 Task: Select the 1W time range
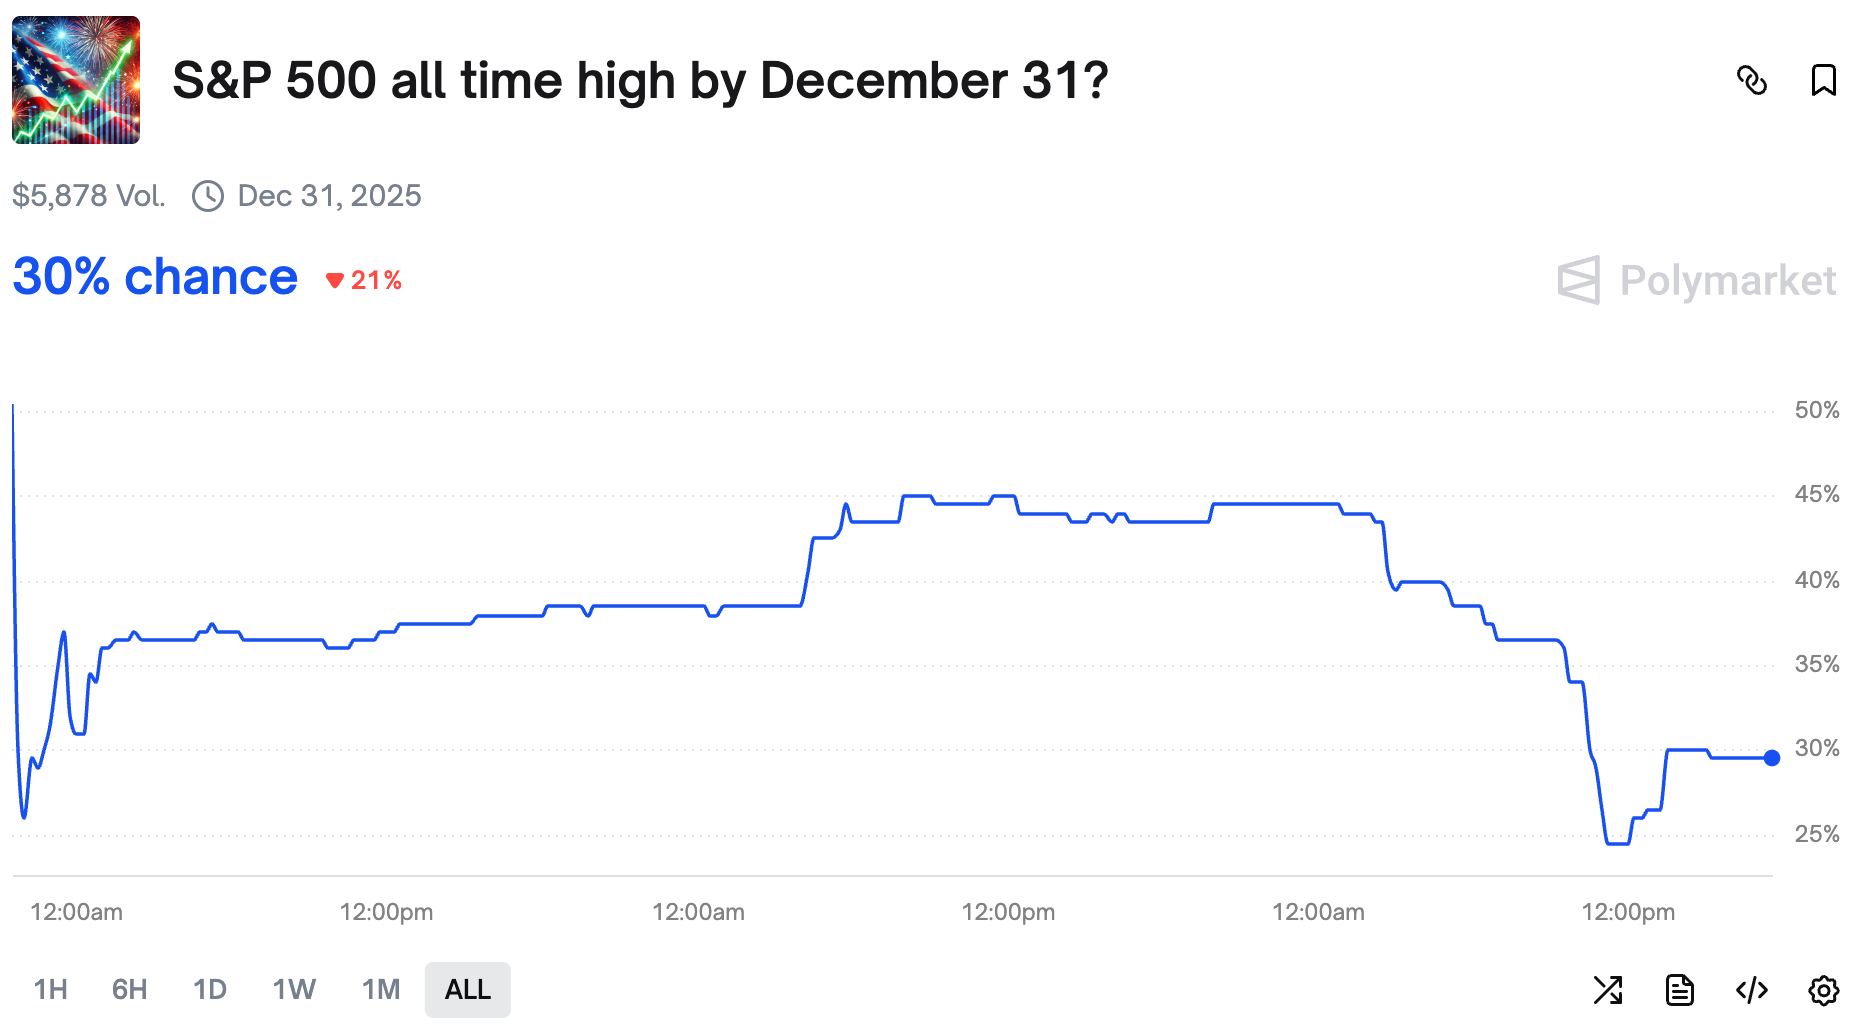tap(294, 990)
